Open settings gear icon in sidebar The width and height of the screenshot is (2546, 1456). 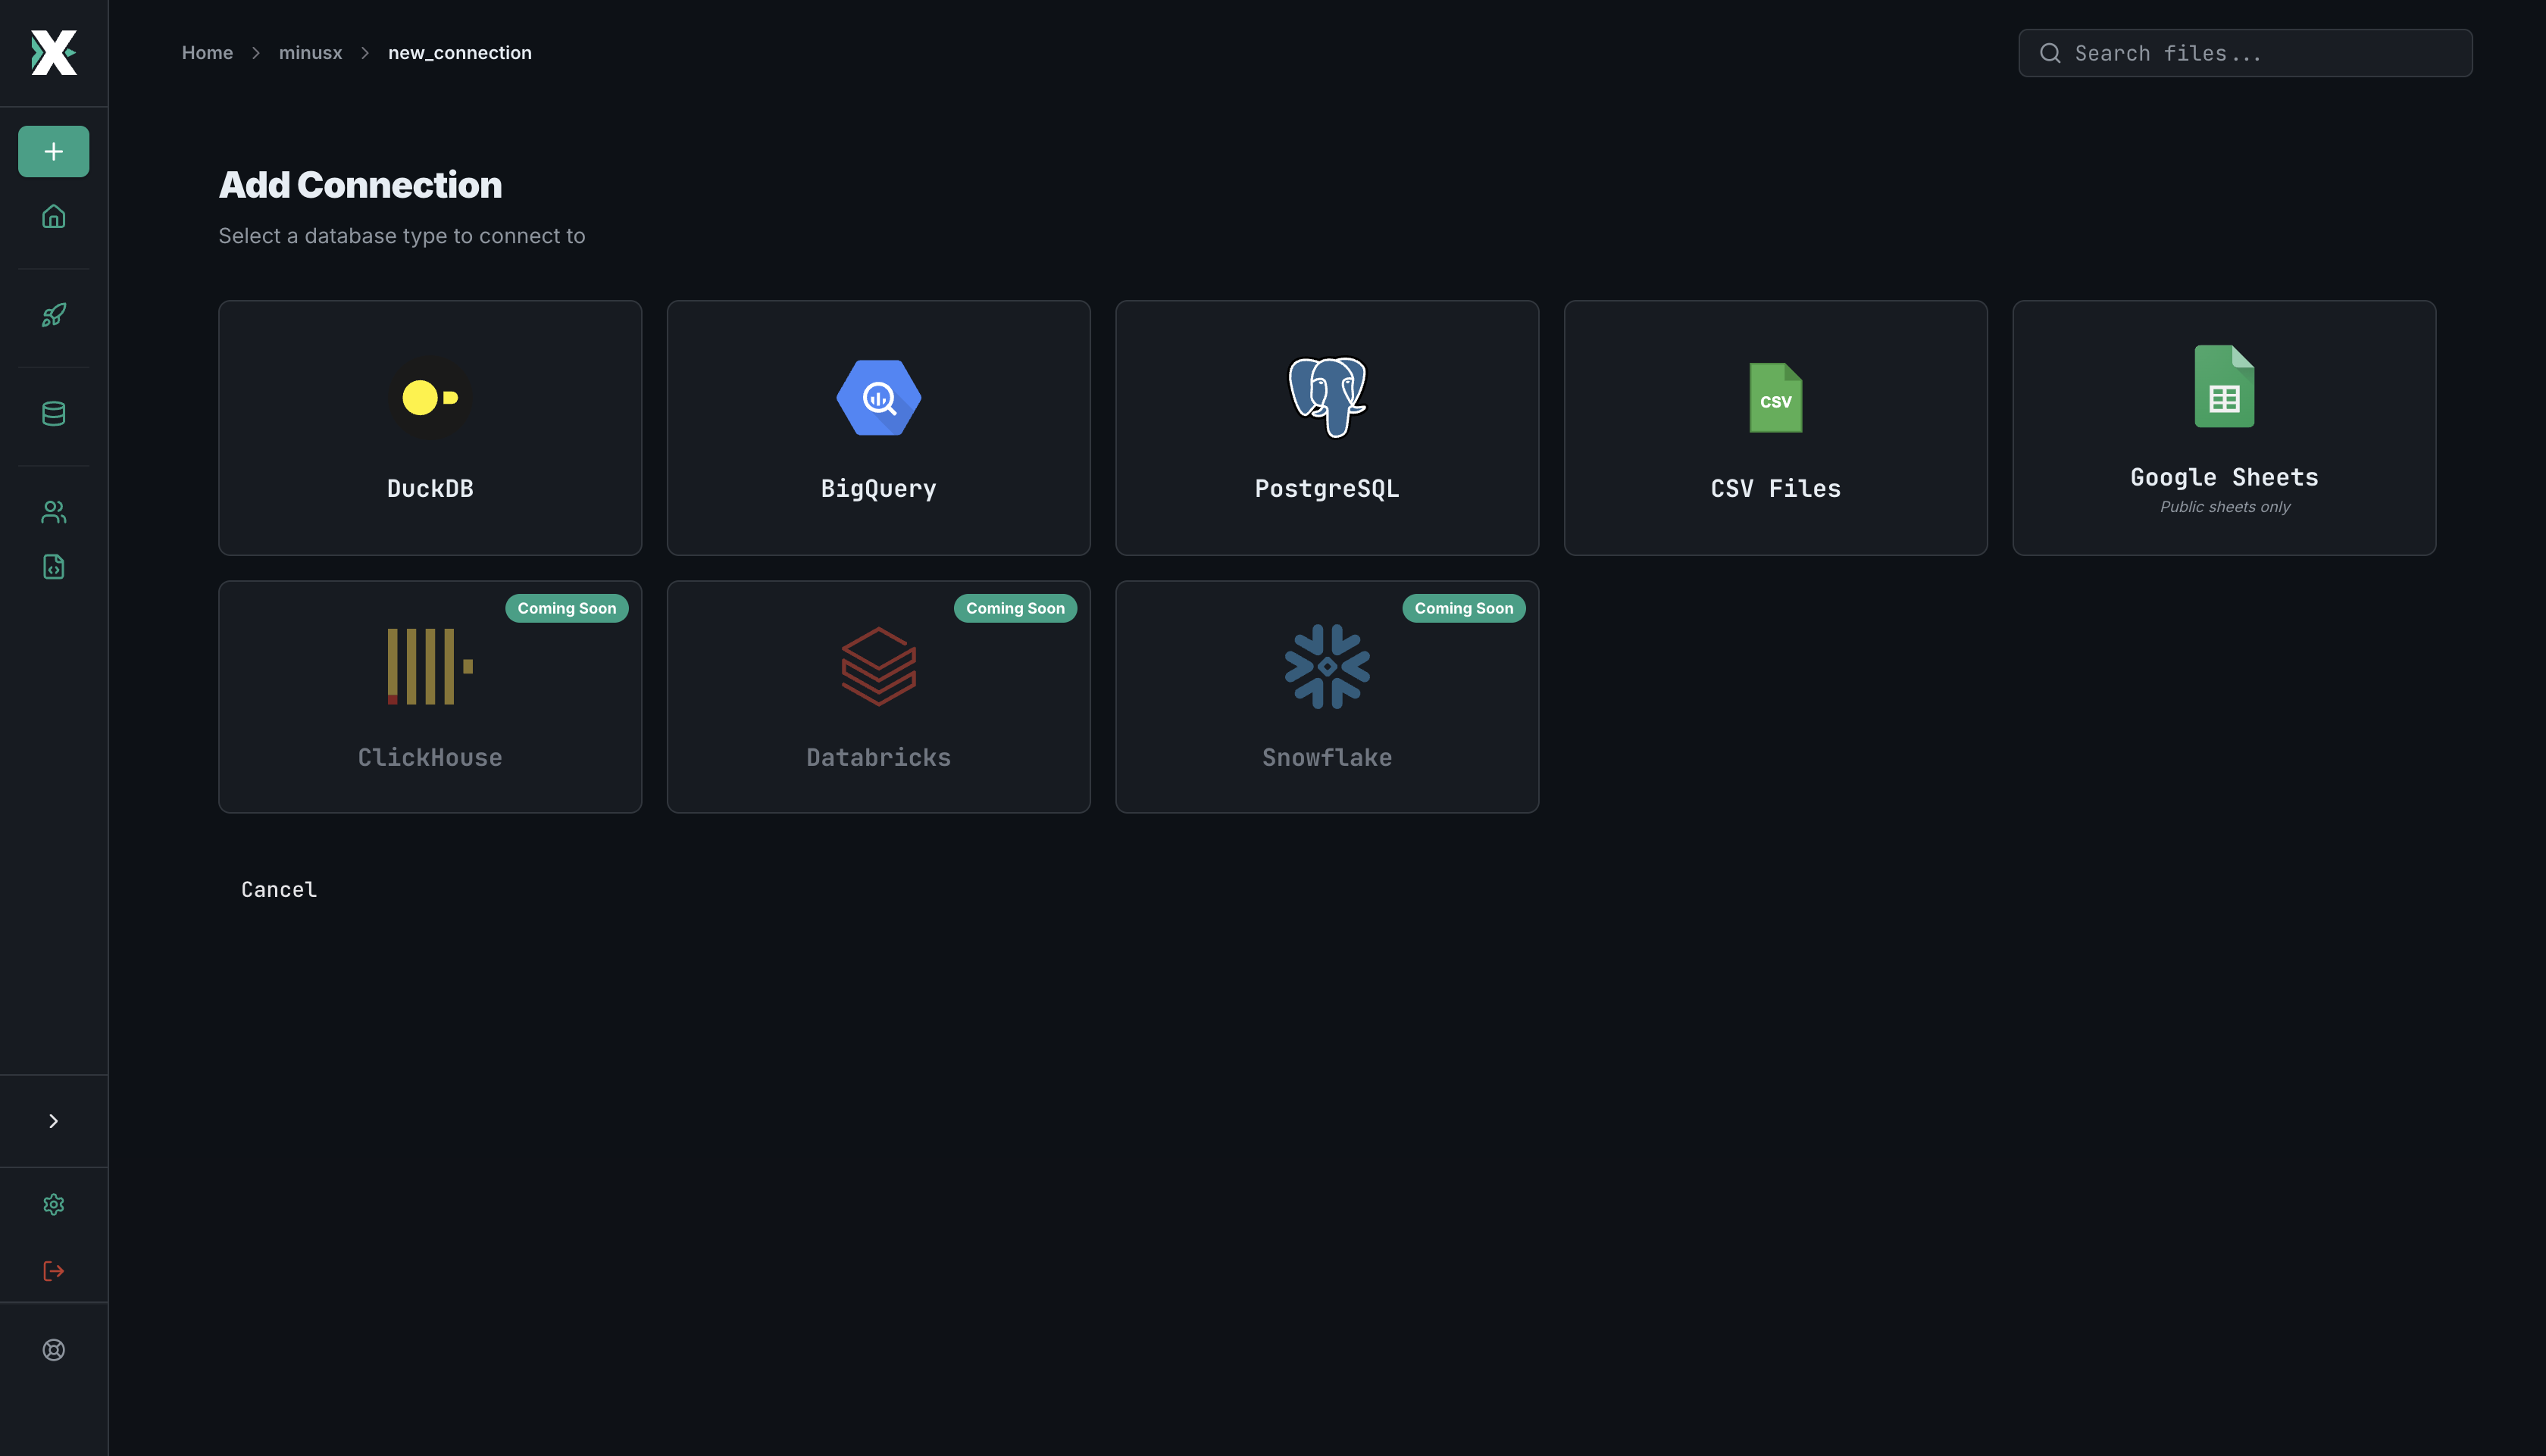point(53,1204)
